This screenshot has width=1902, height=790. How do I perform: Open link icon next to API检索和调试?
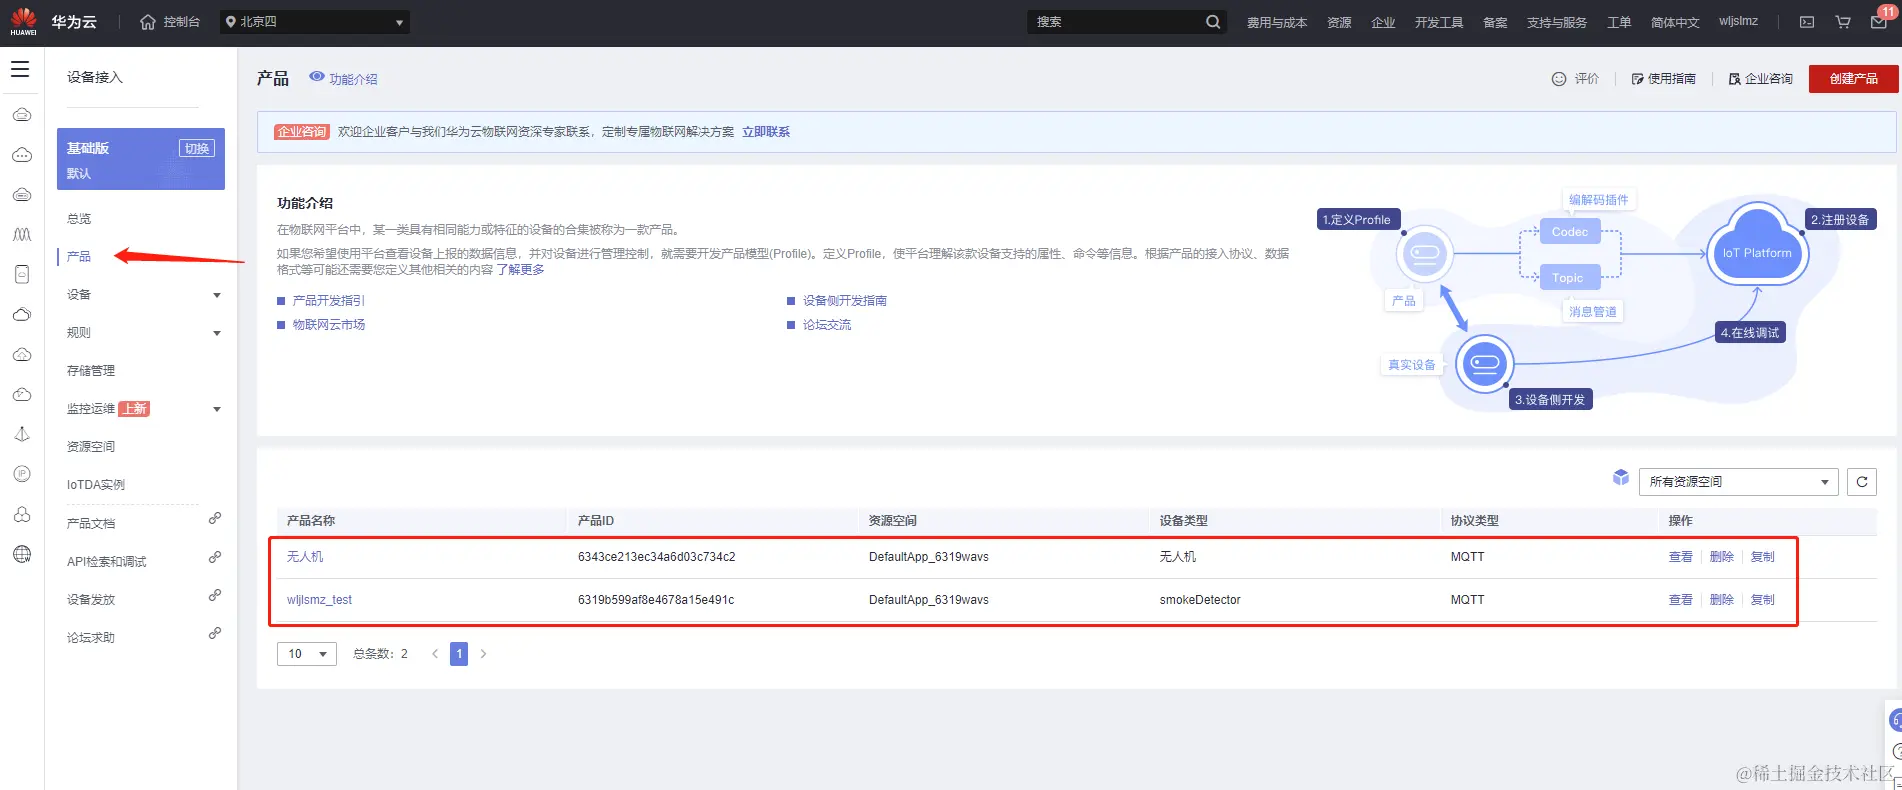(x=214, y=557)
